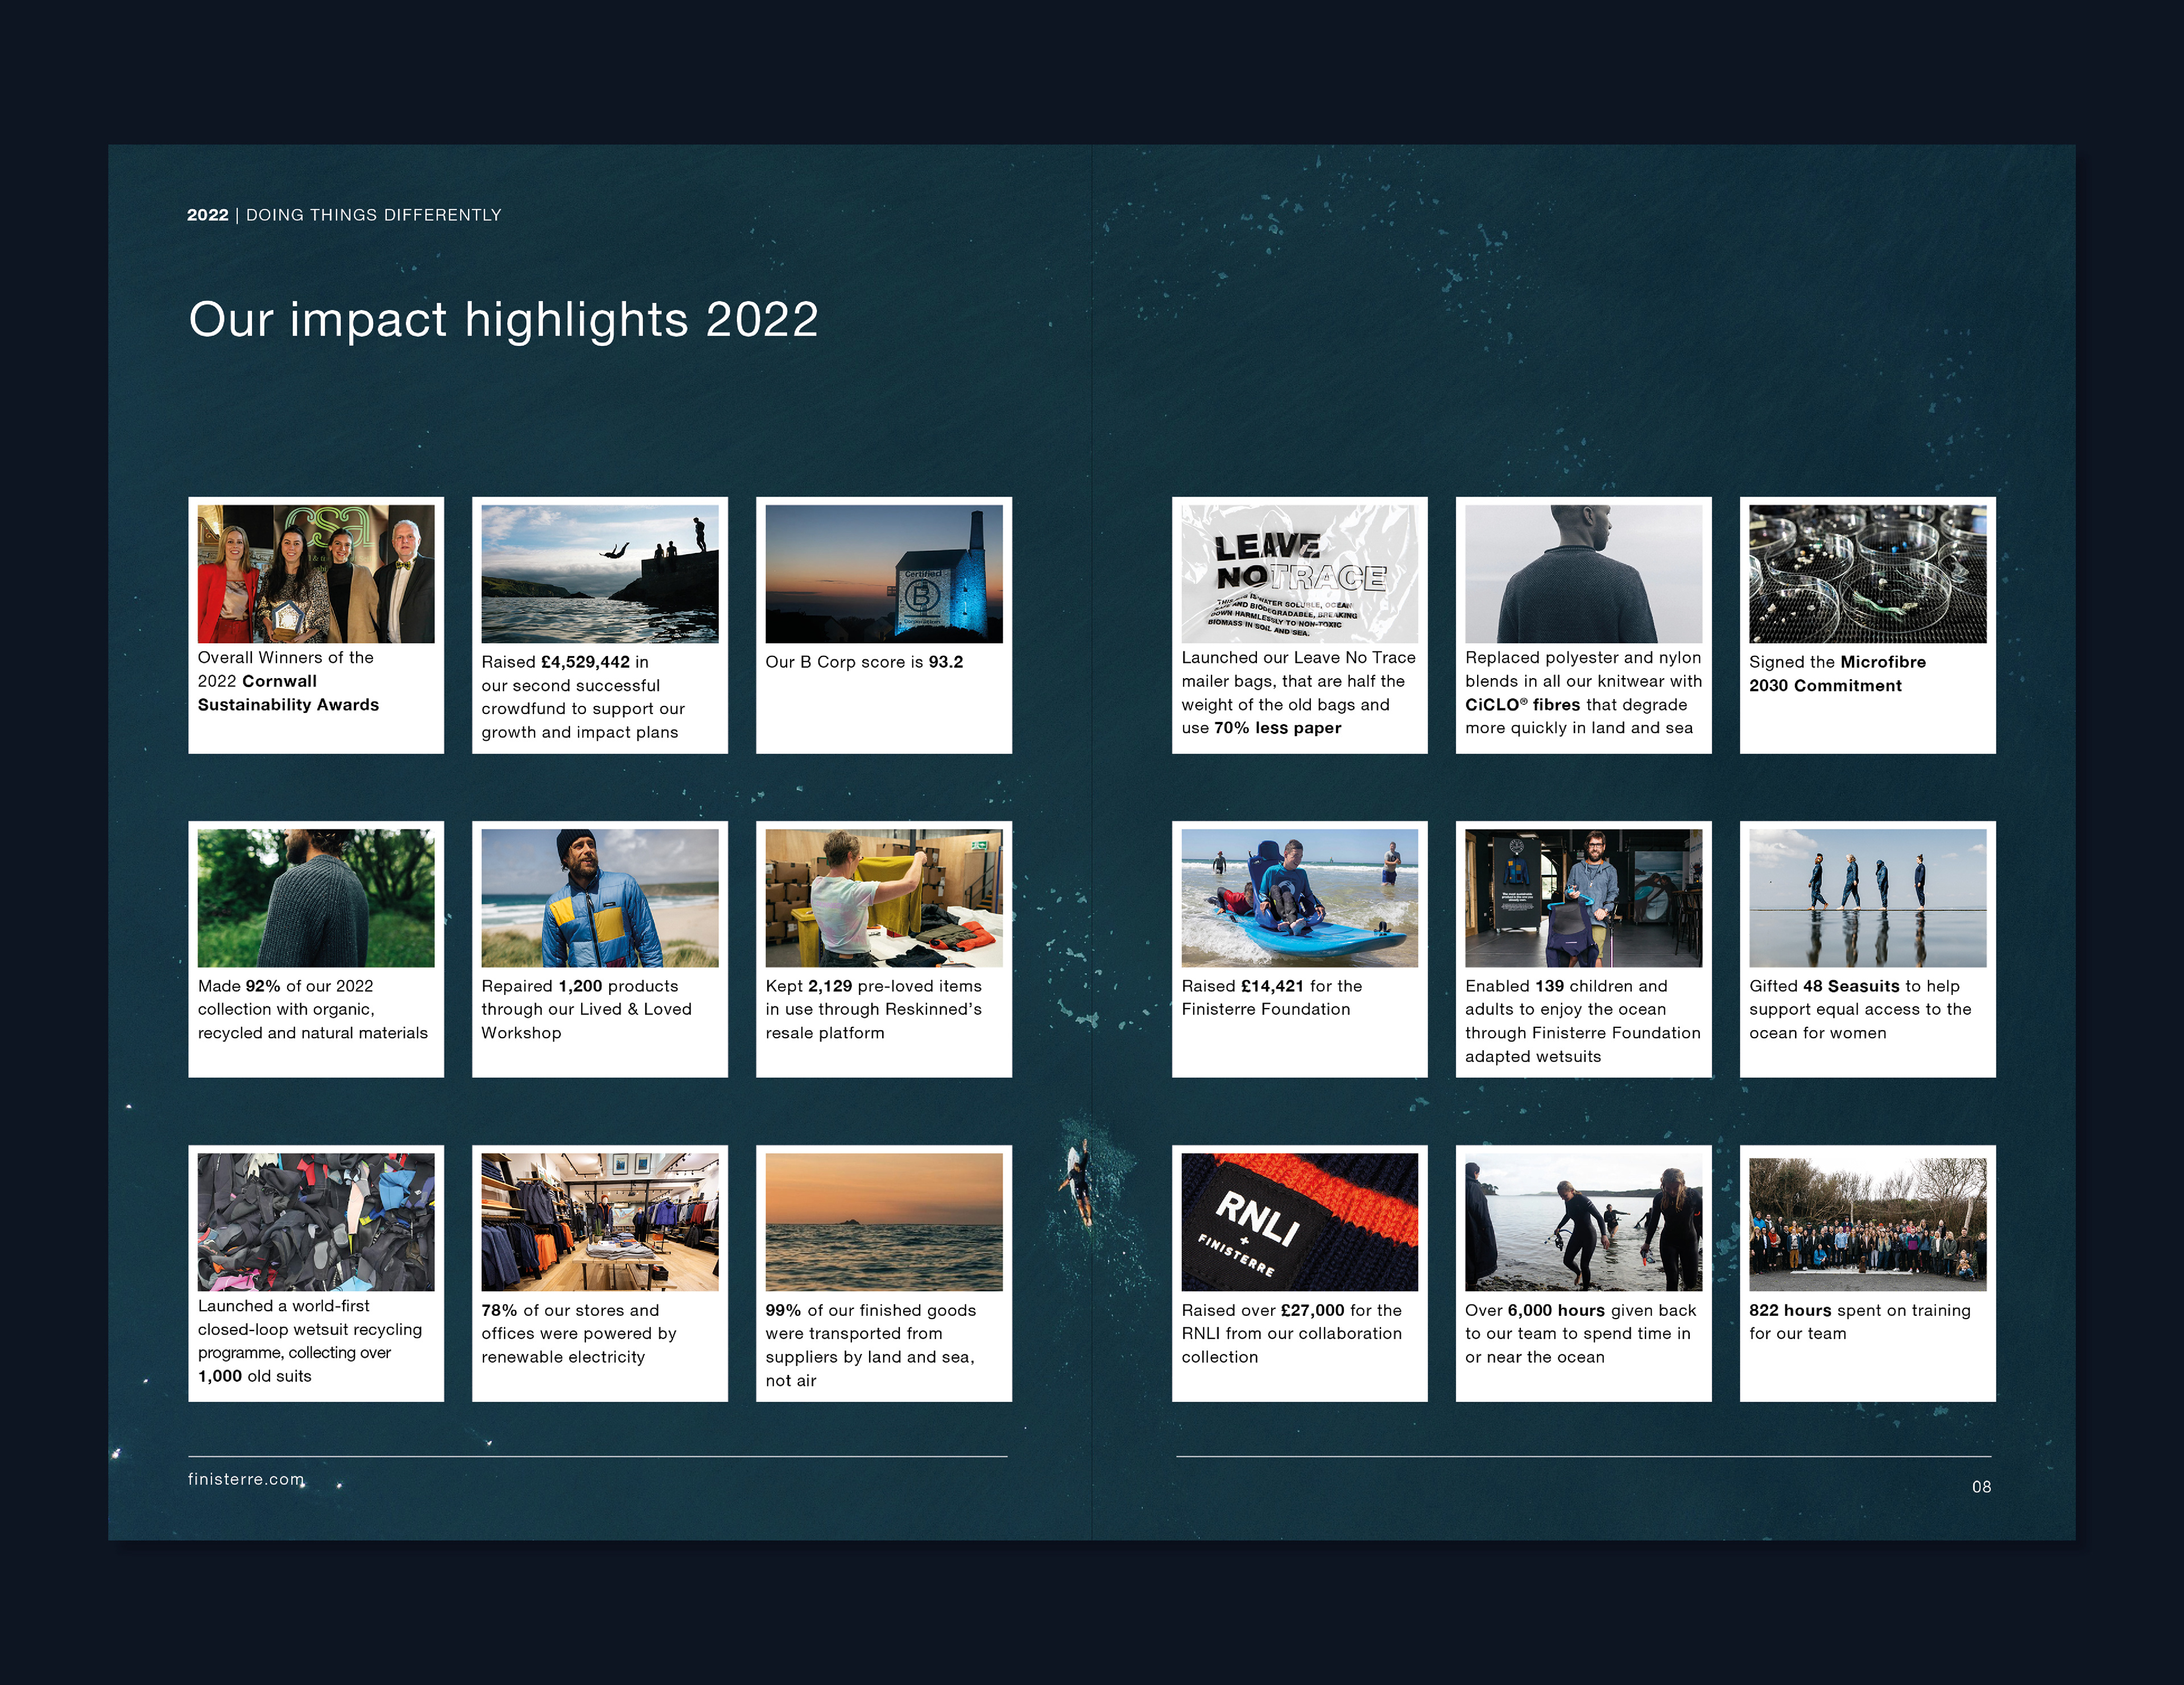Click the 'Our impact highlights 2022' heading
This screenshot has height=1685, width=2184.
click(x=503, y=320)
